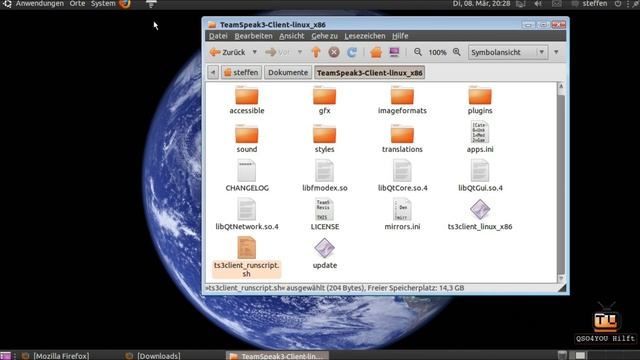Open the Lesezeichen menu

coord(364,36)
